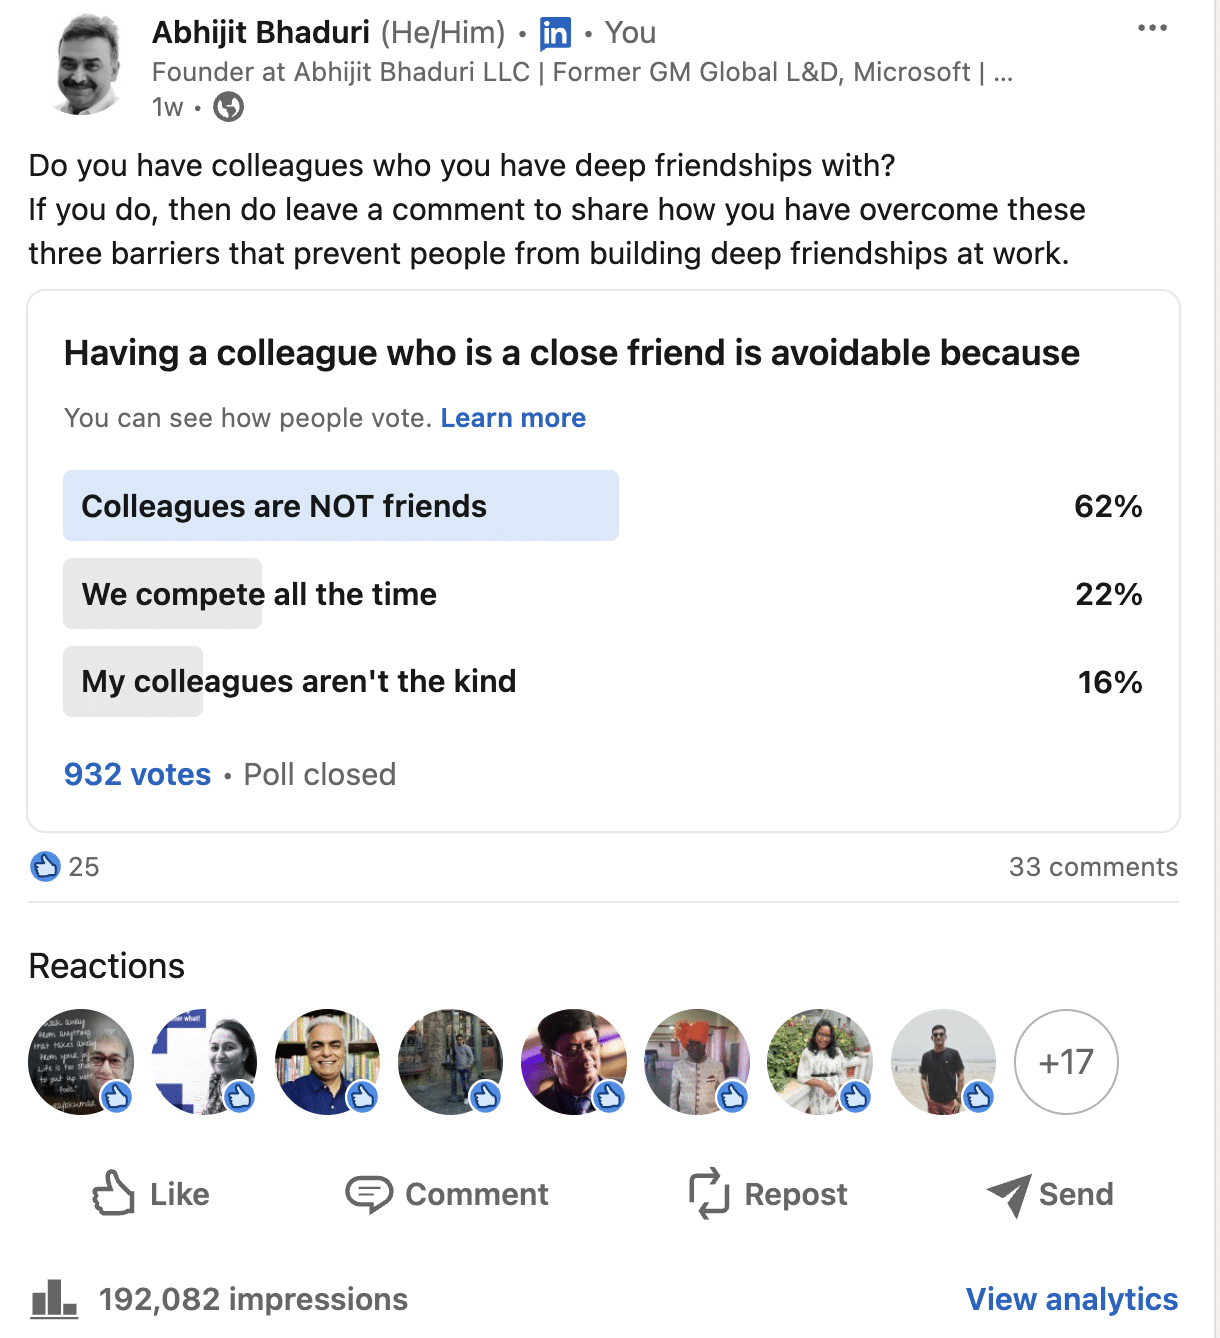Open the '932 votes' voter list
The width and height of the screenshot is (1220, 1338).
click(x=138, y=774)
